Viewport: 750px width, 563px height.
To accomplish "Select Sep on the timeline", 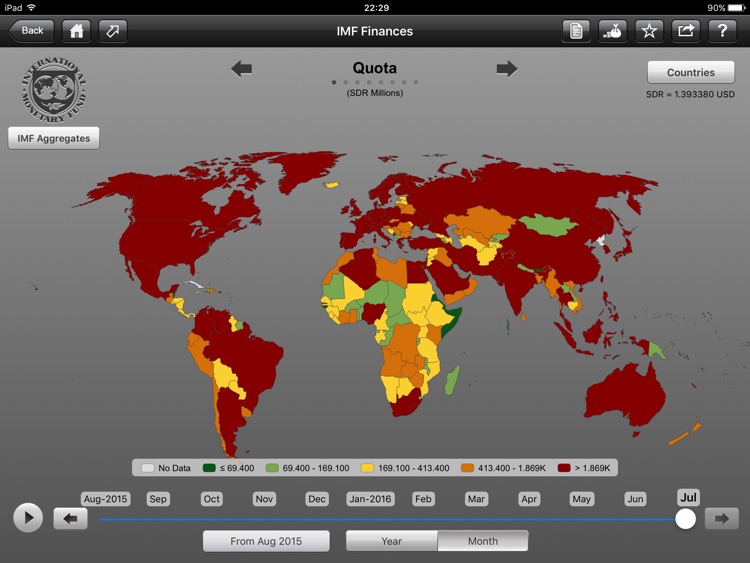I will 158,499.
